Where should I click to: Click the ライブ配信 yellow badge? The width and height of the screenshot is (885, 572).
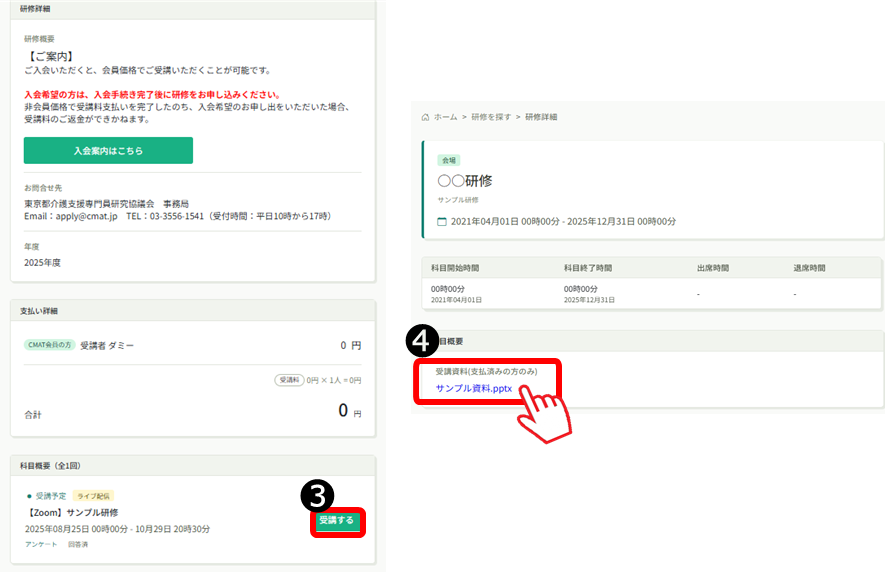tap(92, 495)
